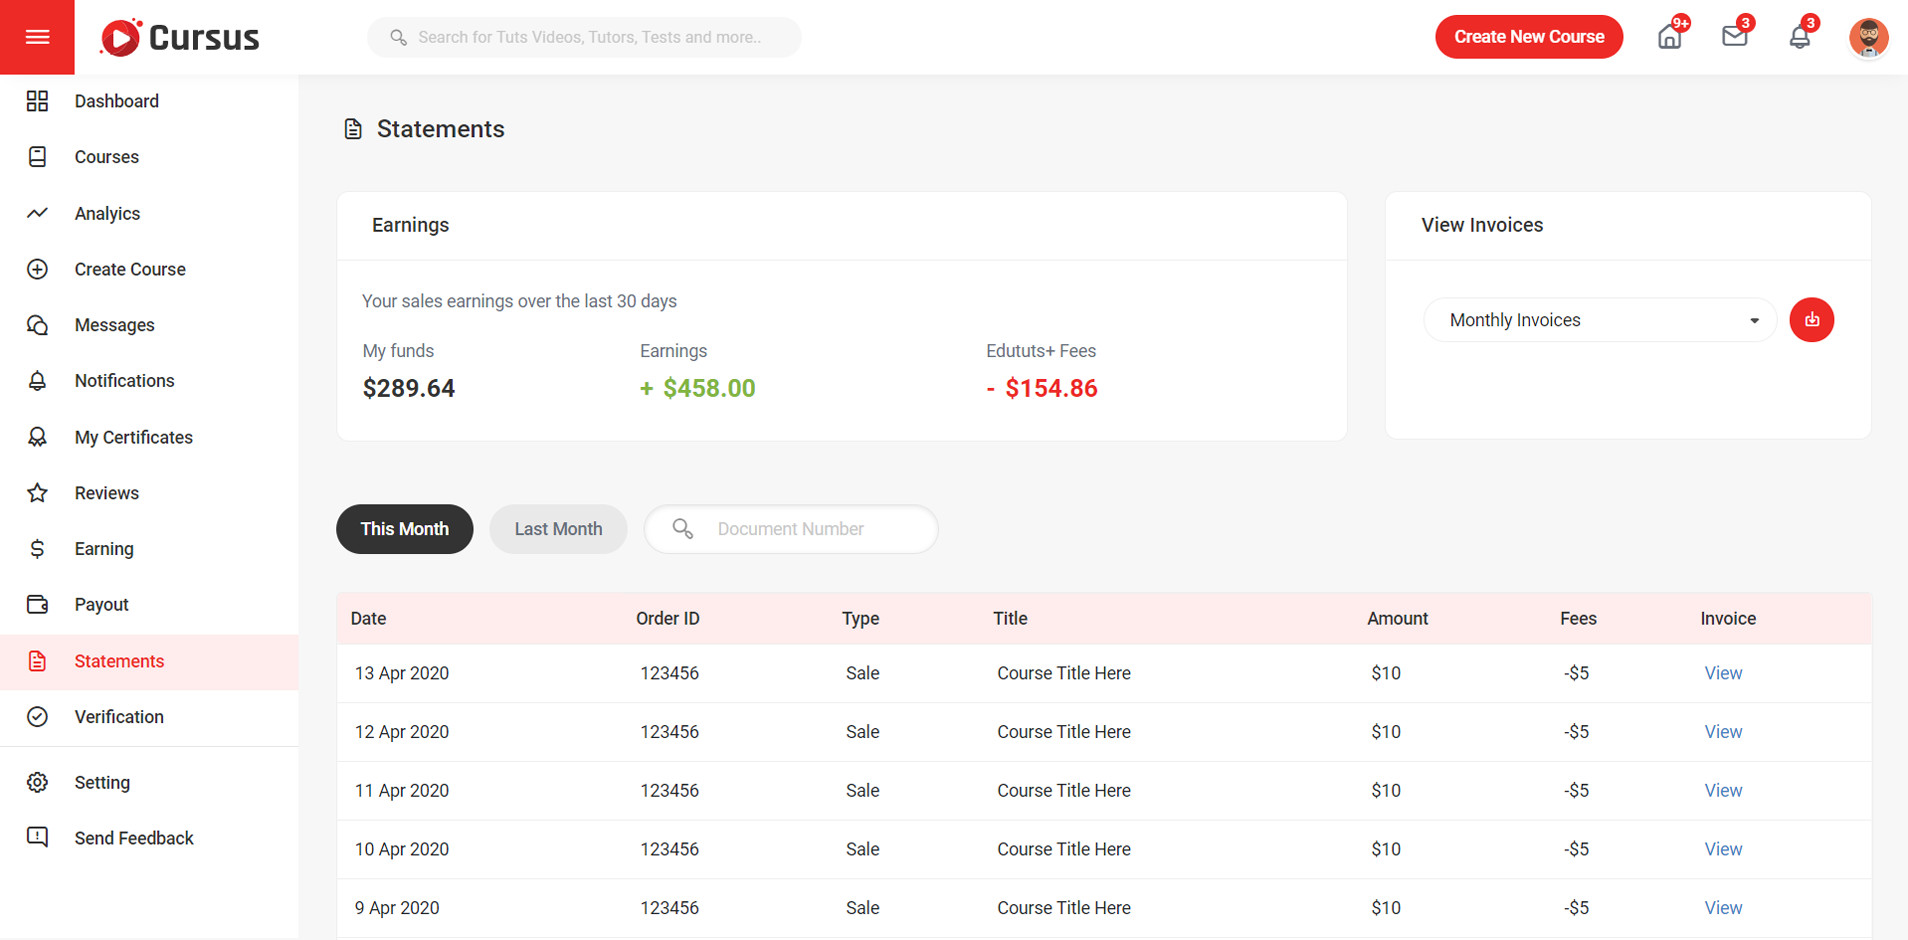The height and width of the screenshot is (940, 1908).
Task: Click the hamburger menu icon
Action: [x=37, y=37]
